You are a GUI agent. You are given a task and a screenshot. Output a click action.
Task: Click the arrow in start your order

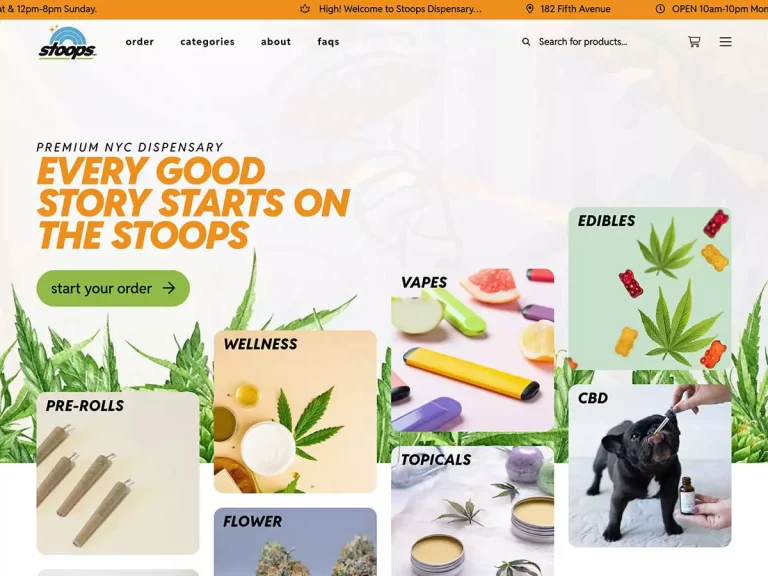tap(169, 288)
